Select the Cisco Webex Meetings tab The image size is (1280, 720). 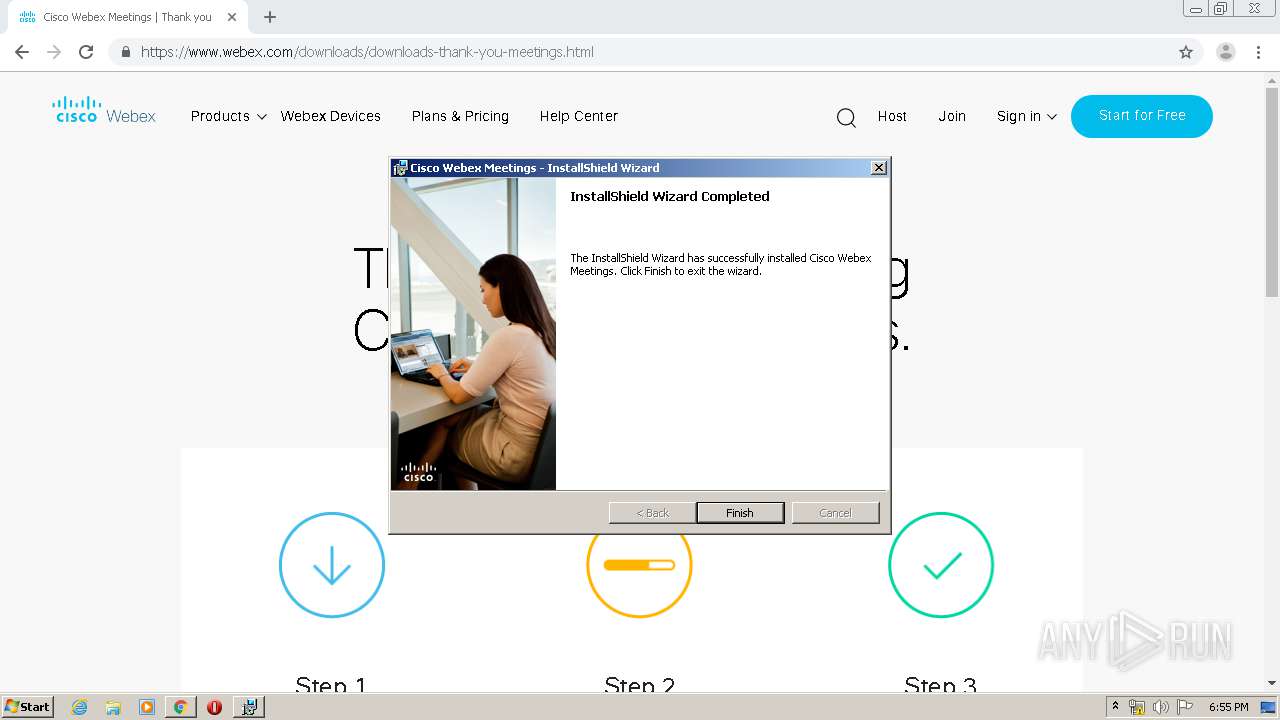pyautogui.click(x=126, y=17)
